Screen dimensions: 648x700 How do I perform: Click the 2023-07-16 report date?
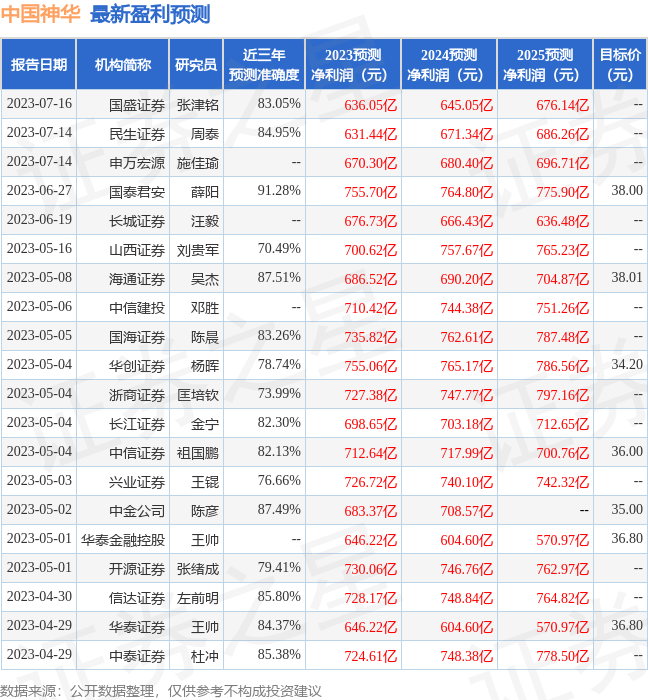(39, 103)
